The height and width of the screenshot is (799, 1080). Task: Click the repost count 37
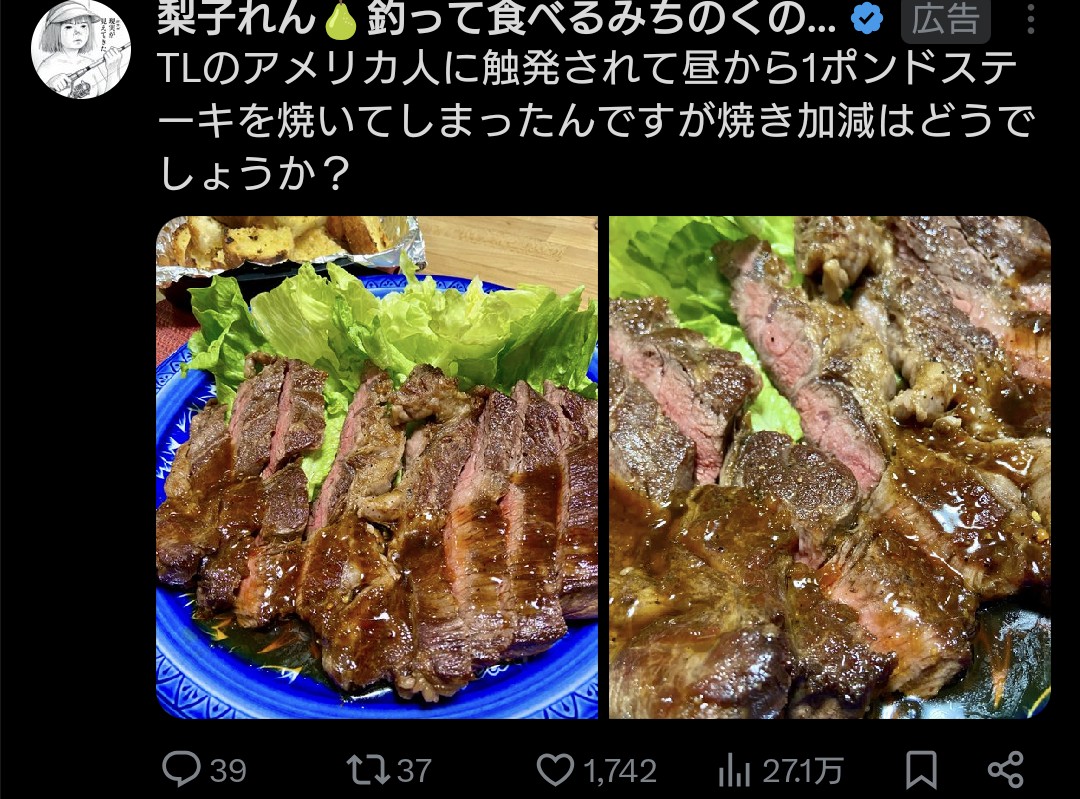click(x=414, y=771)
